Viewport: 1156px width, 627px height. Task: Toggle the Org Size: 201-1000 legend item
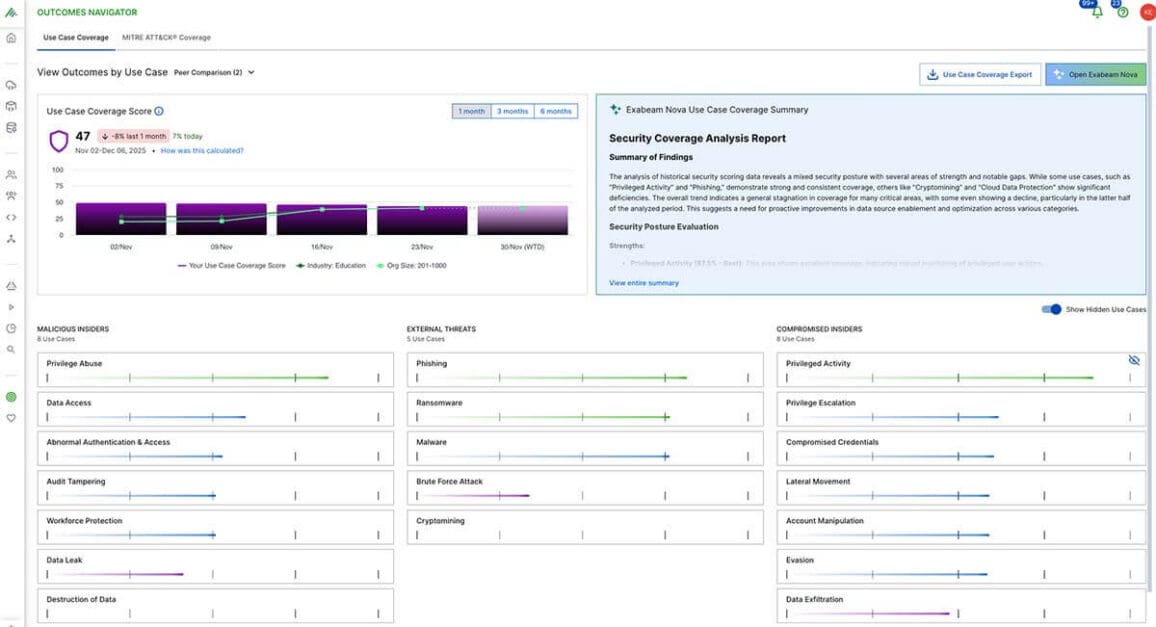(411, 266)
